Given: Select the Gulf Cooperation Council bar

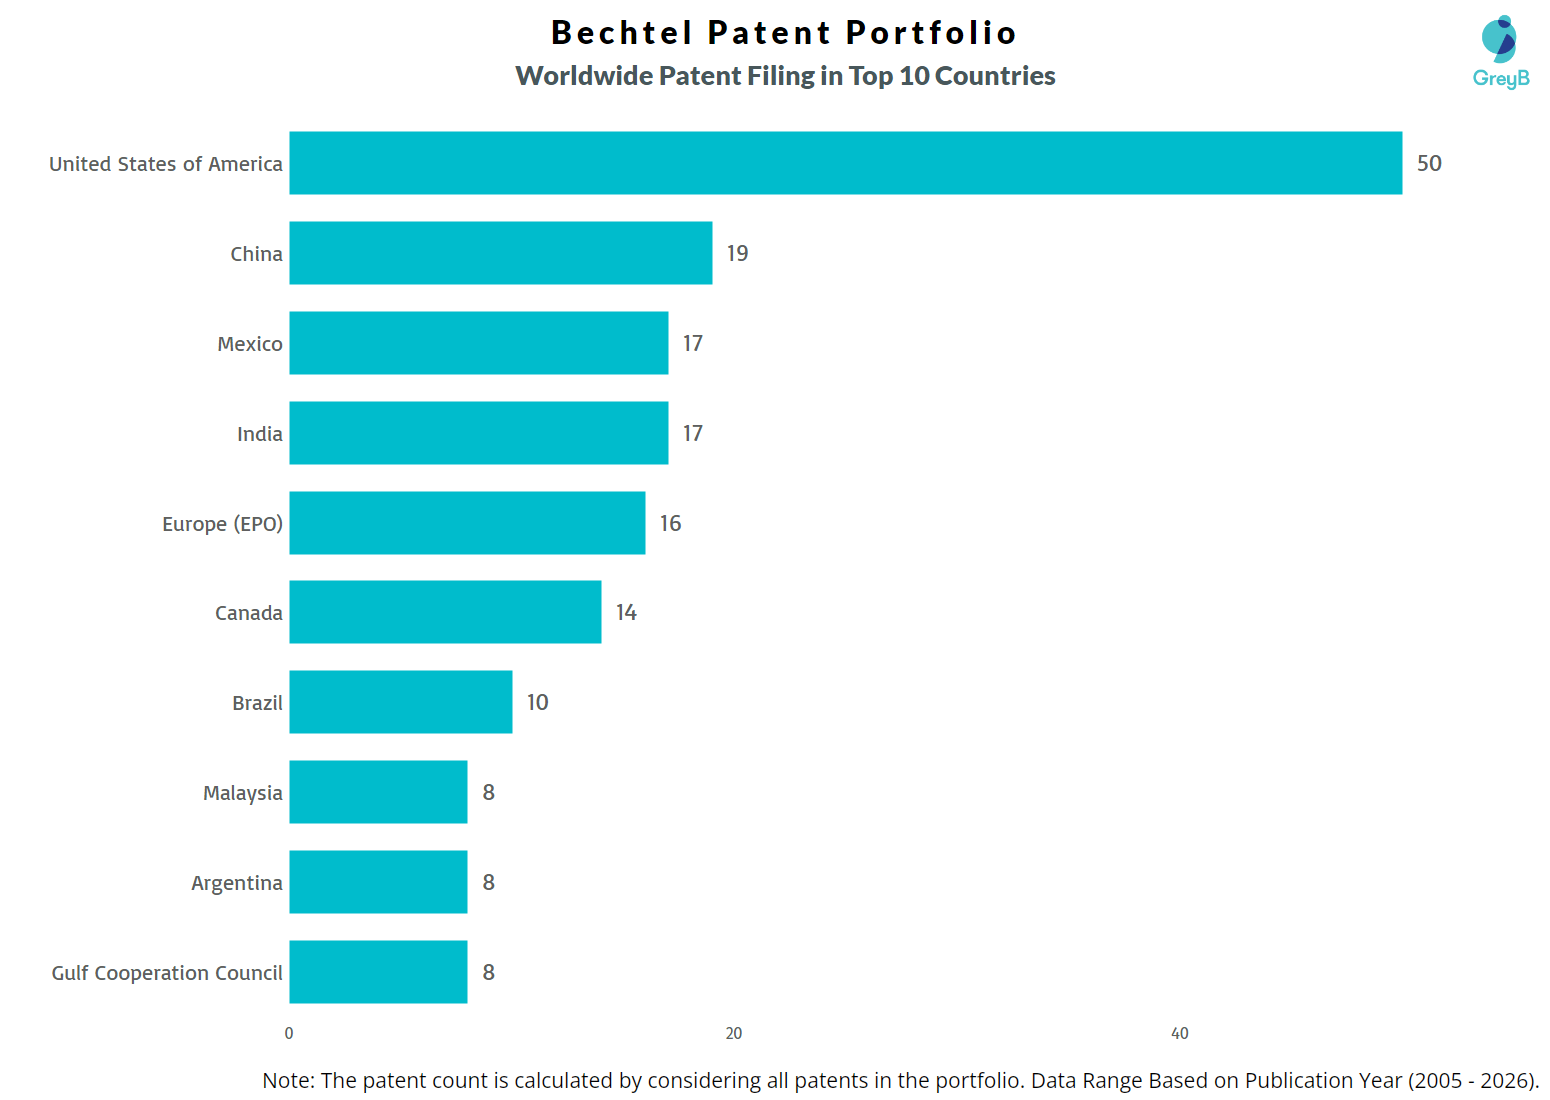Looking at the screenshot, I should pyautogui.click(x=378, y=972).
